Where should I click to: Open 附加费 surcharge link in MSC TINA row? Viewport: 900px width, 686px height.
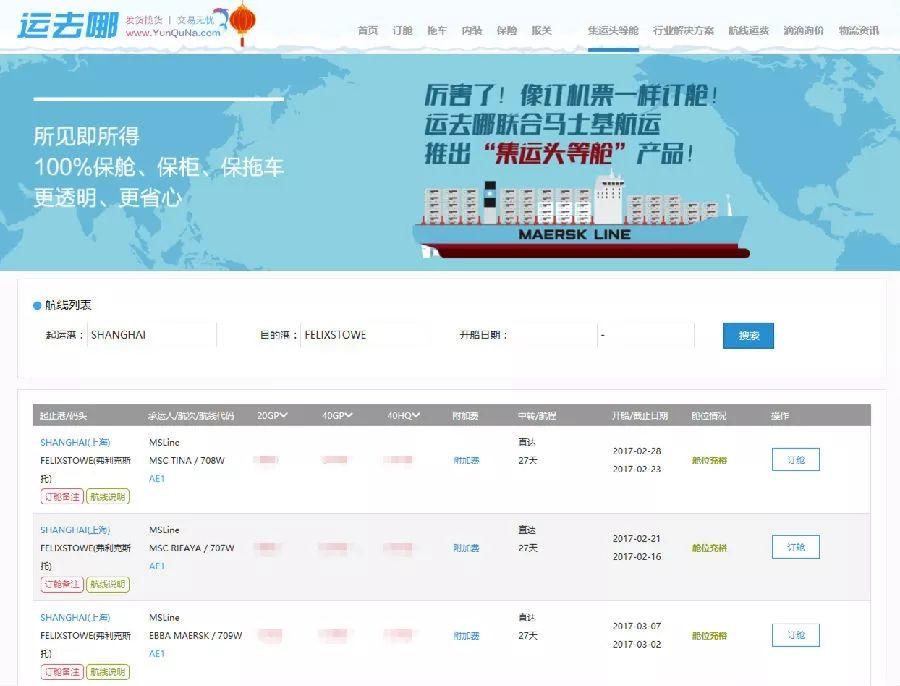(466, 460)
